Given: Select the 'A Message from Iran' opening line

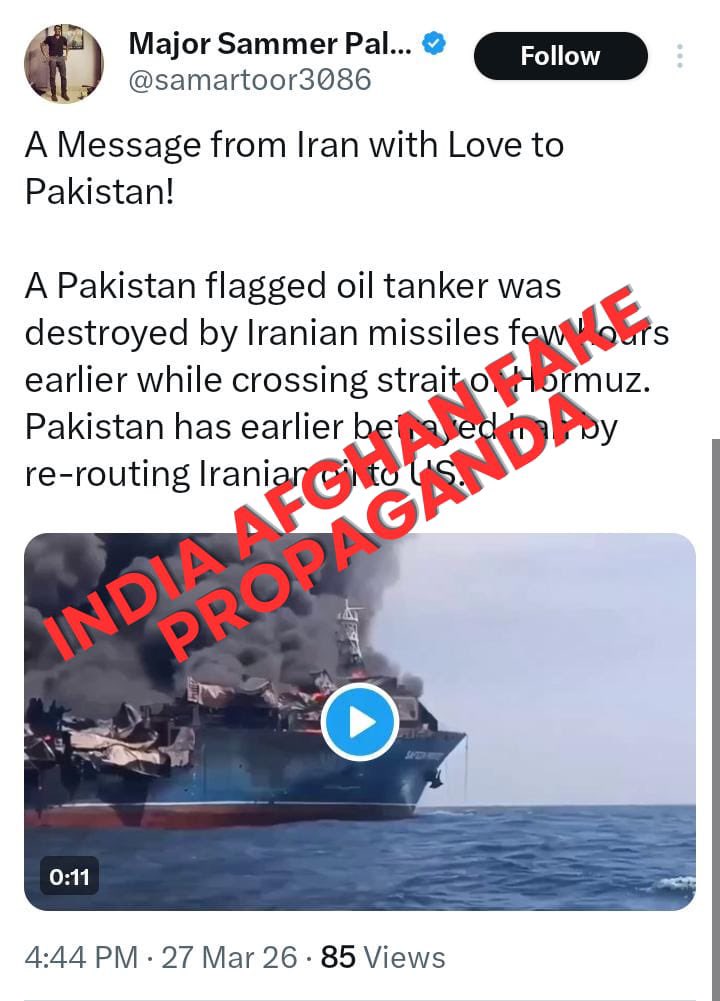Looking at the screenshot, I should point(294,168).
